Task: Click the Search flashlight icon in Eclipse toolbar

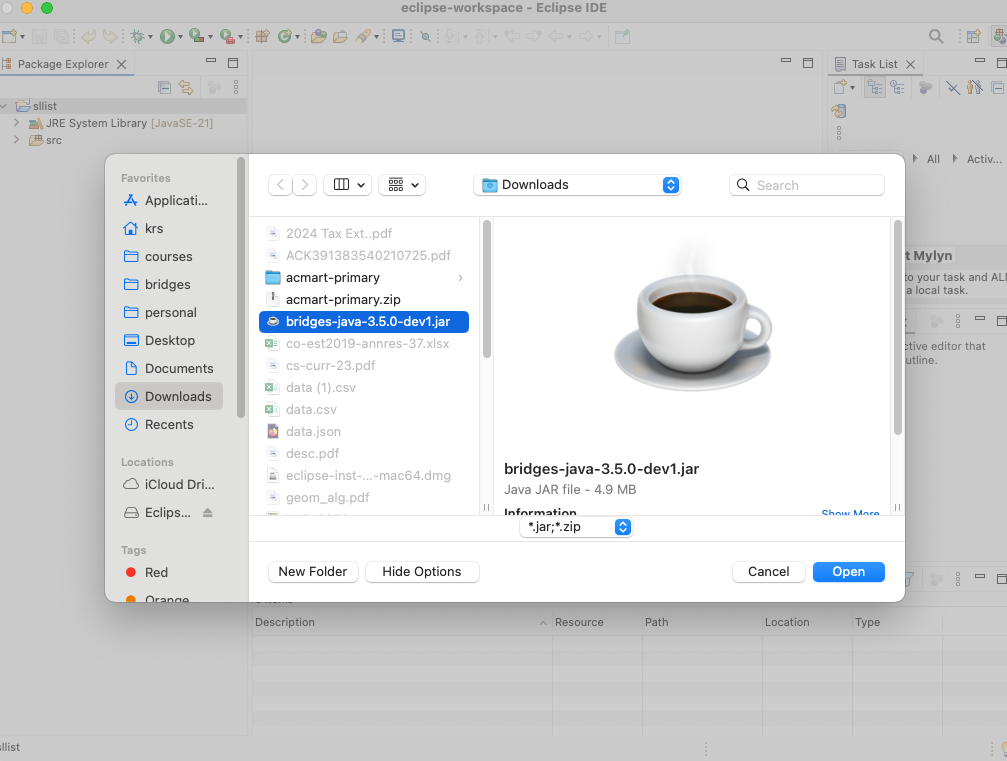Action: tap(363, 37)
